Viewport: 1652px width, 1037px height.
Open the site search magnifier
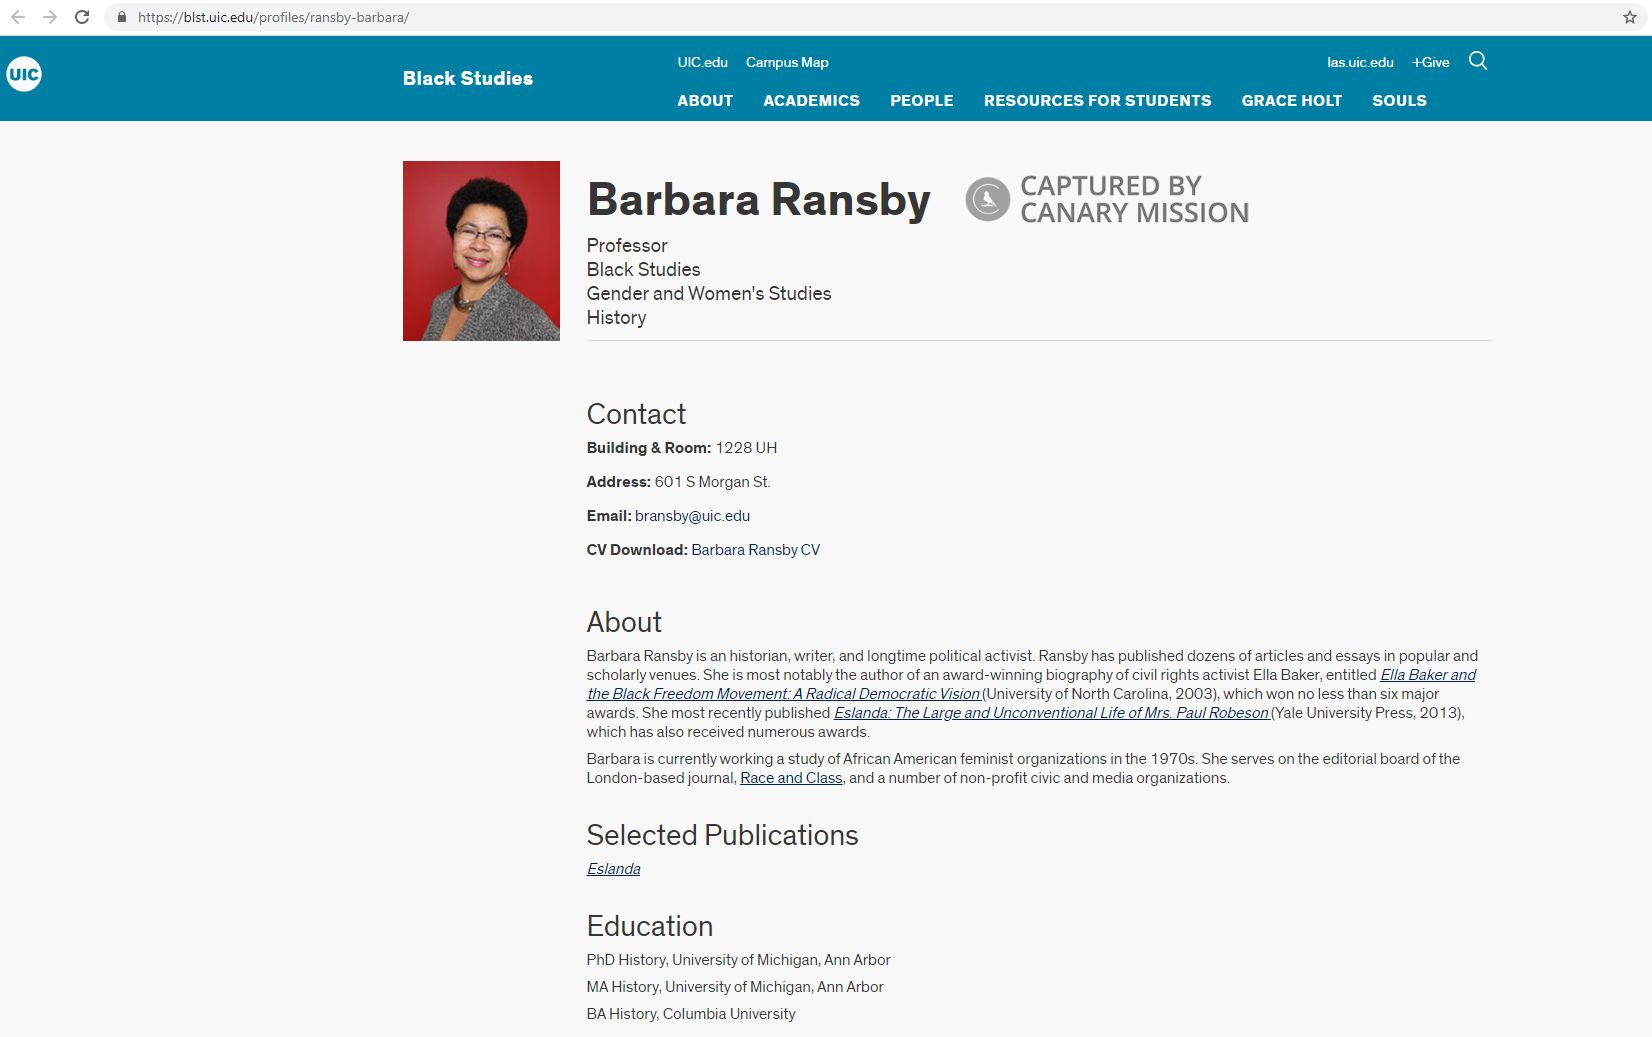1478,62
